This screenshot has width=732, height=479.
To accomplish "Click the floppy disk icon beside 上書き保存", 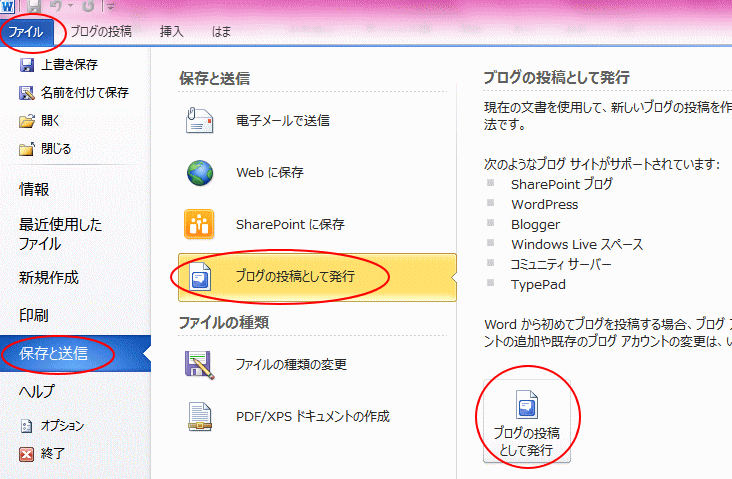I will click(27, 65).
